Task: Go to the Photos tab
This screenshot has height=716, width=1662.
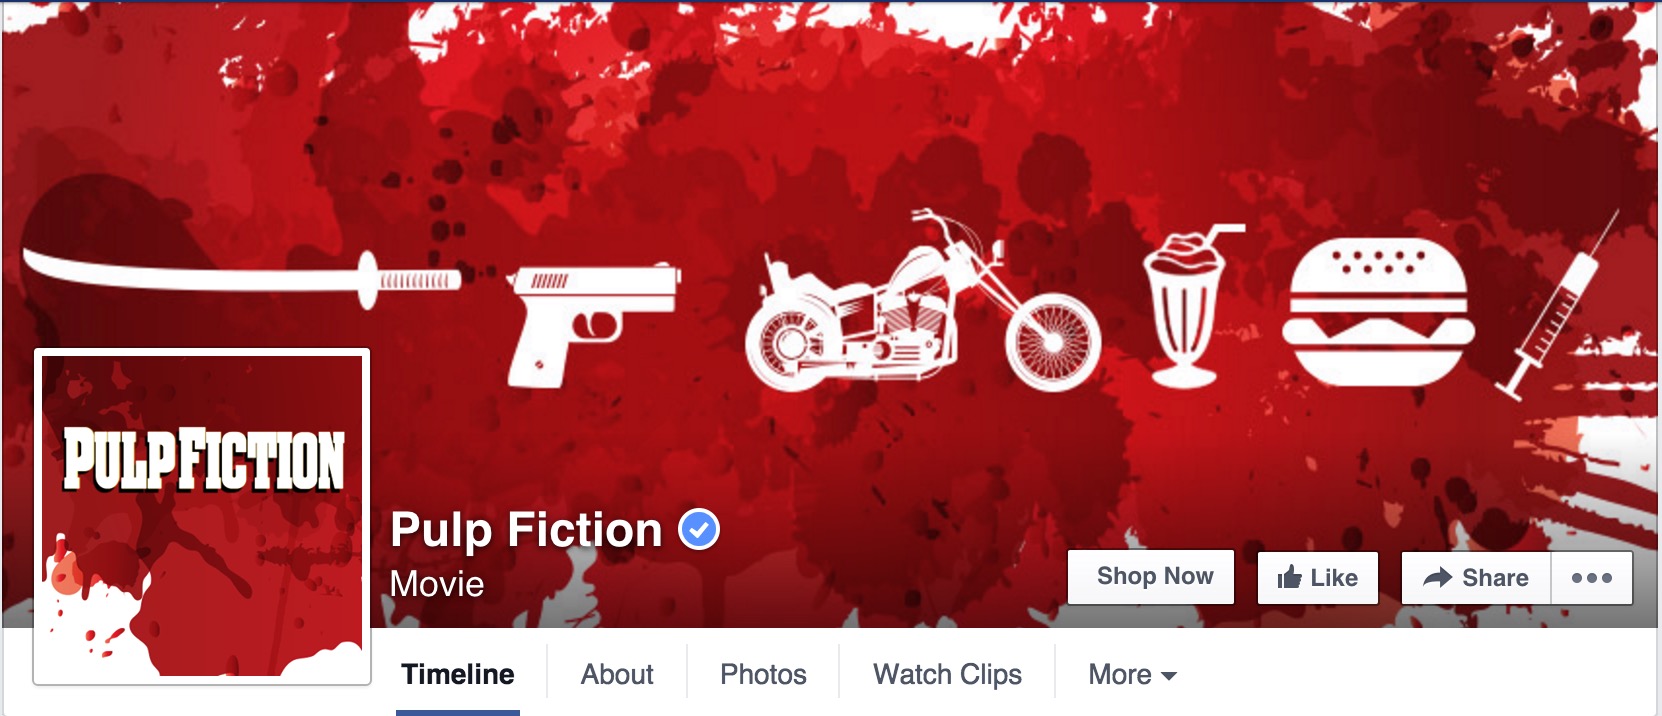Action: point(763,675)
